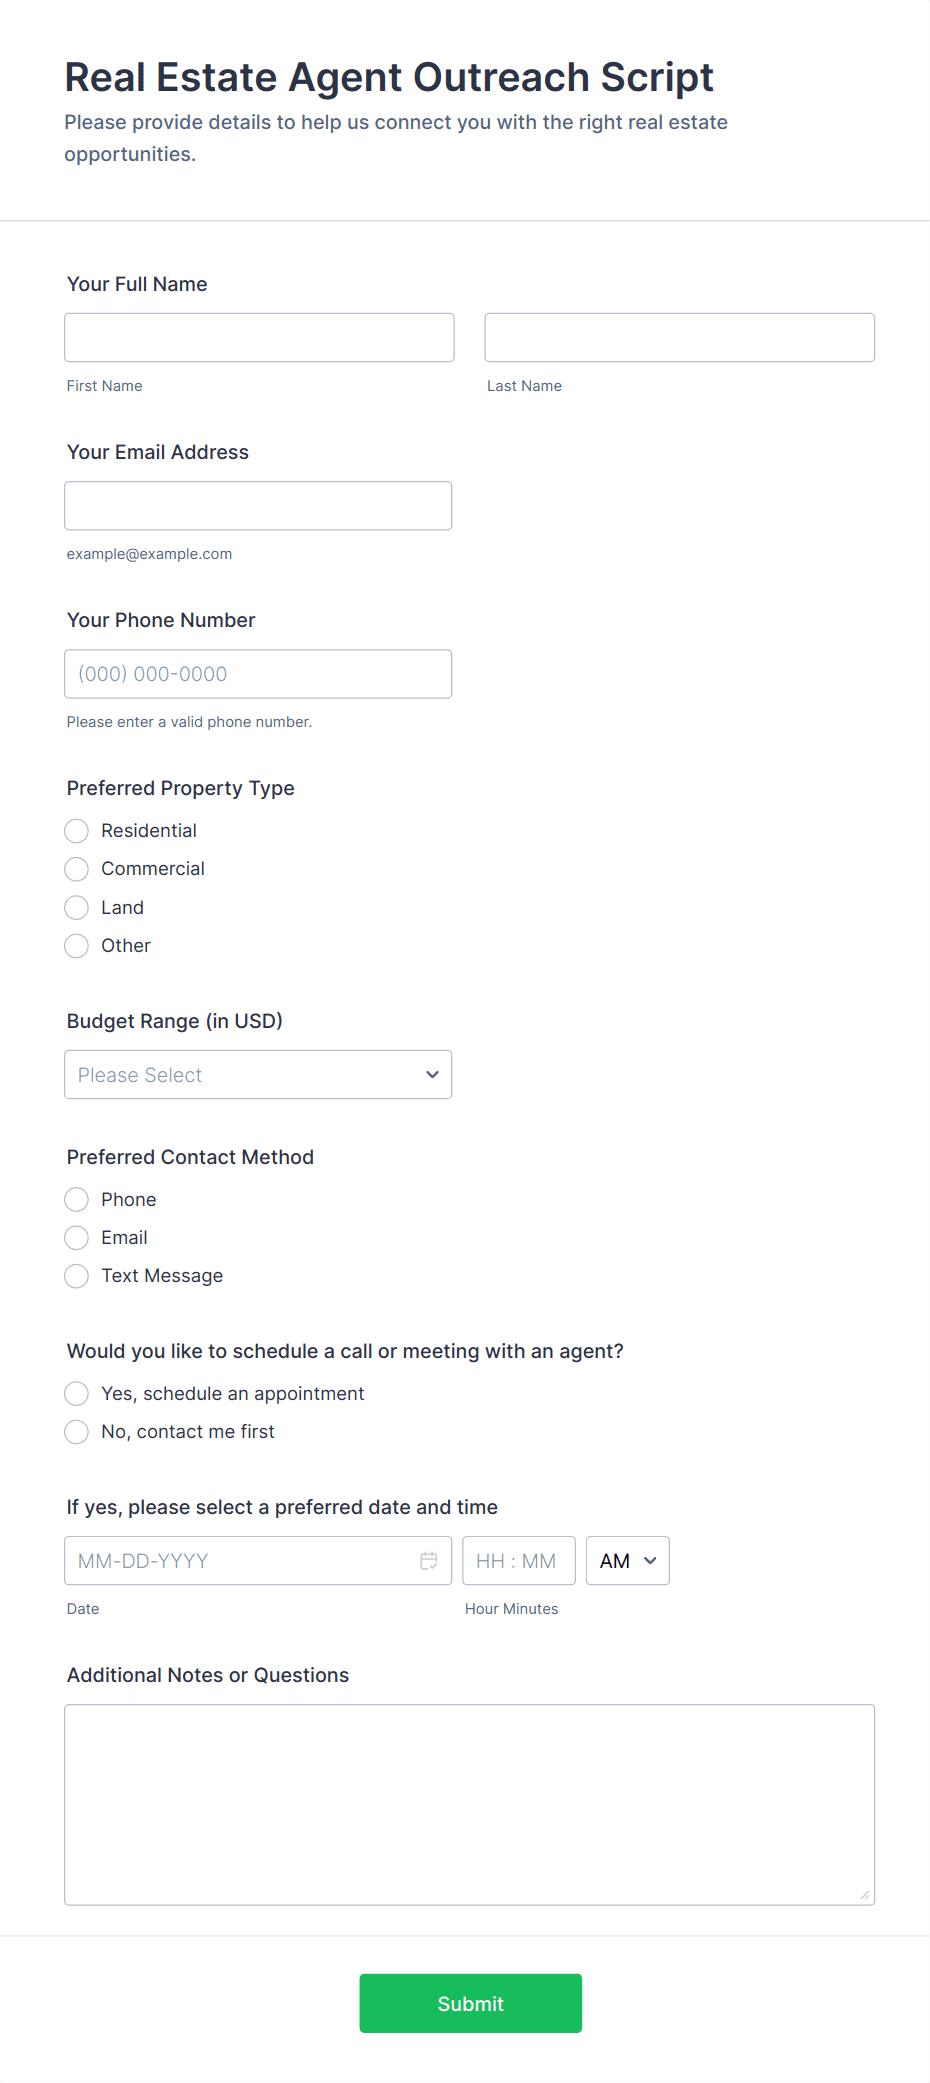Click the First Name input field
The height and width of the screenshot is (2083, 930).
(258, 337)
